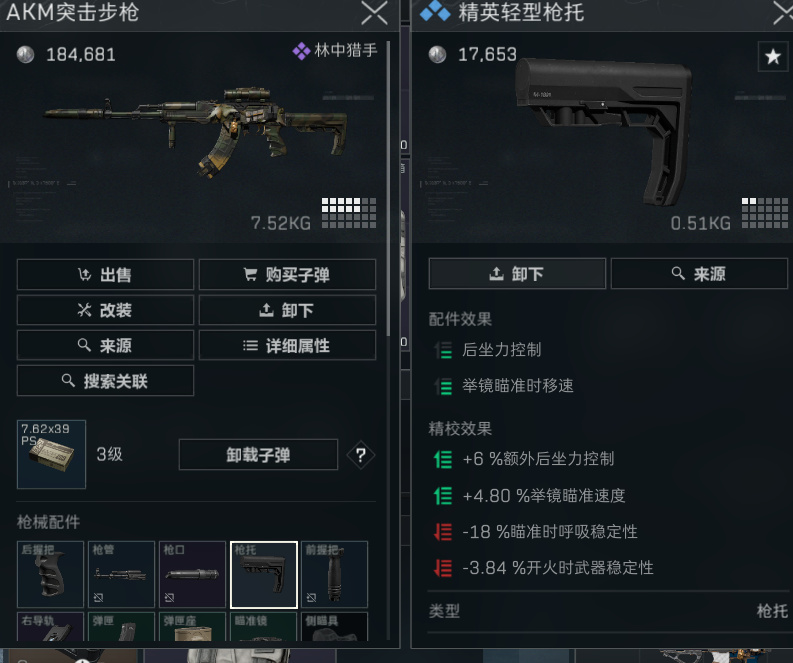Click the 购买子弹 buy ammo button
The height and width of the screenshot is (663, 793).
pyautogui.click(x=287, y=275)
